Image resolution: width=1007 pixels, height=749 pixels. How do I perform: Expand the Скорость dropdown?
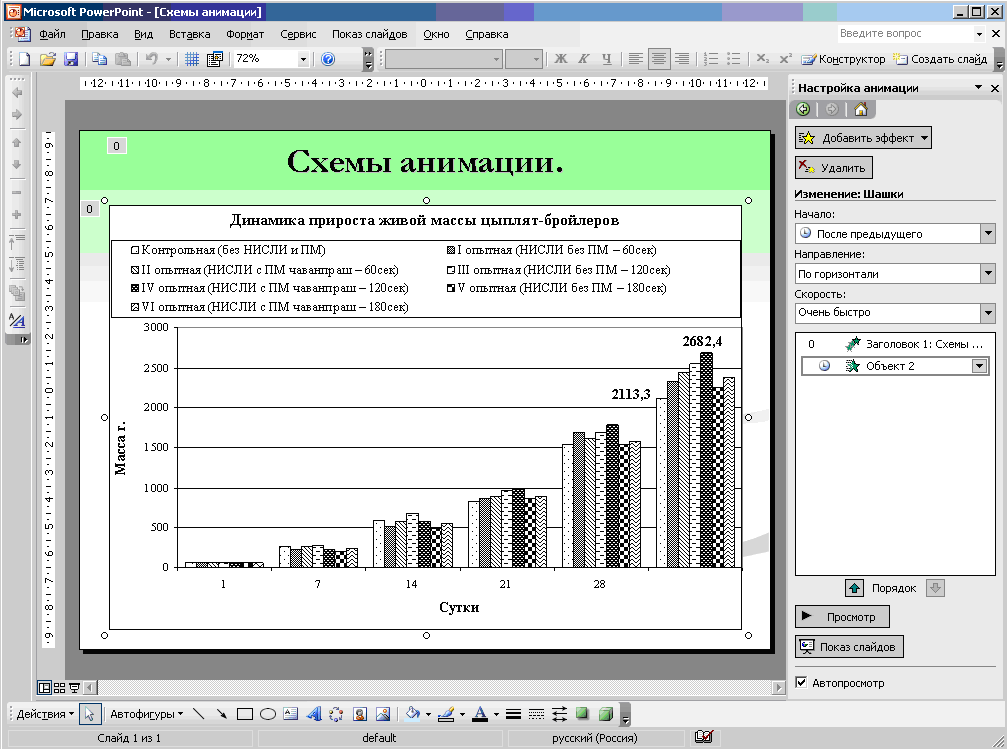[988, 313]
